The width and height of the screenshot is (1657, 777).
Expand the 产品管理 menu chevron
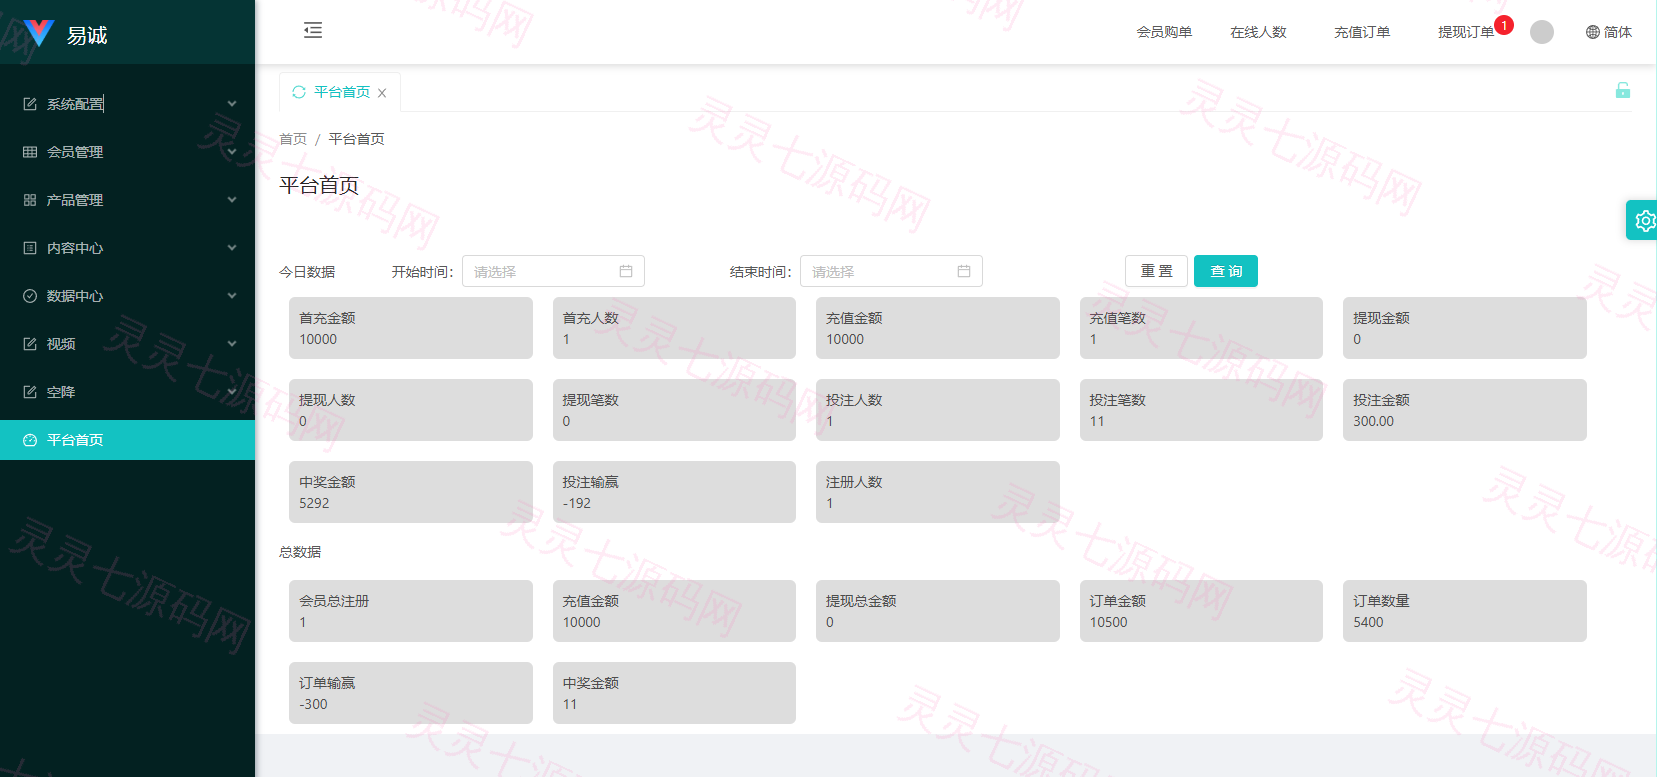point(232,200)
